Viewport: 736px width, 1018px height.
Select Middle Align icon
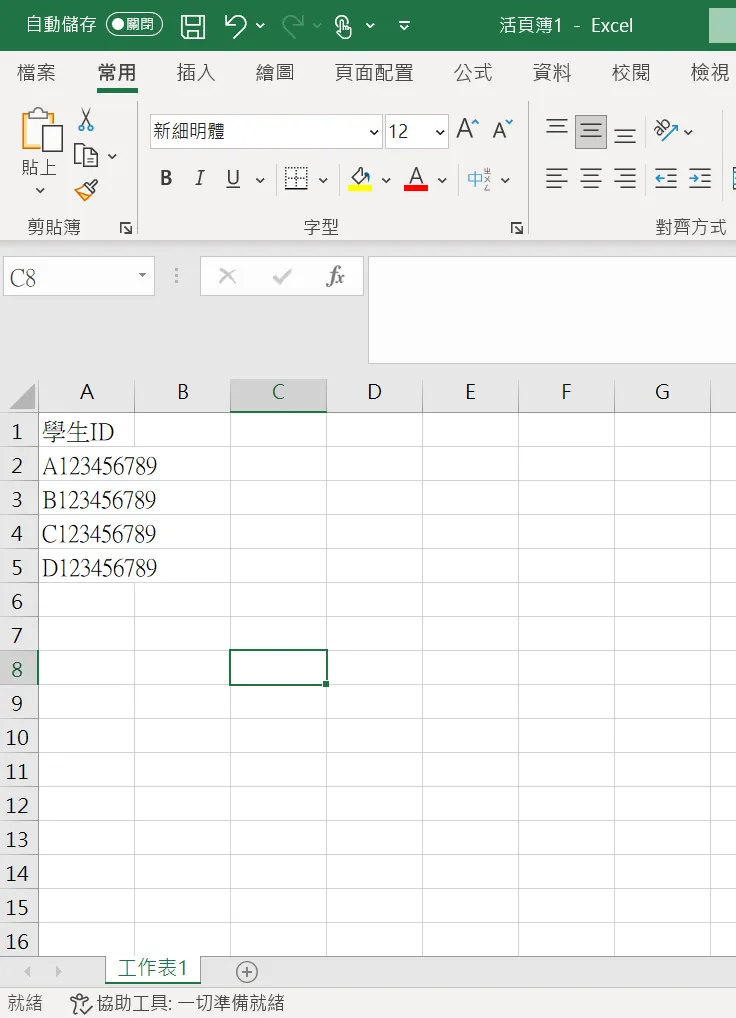591,132
